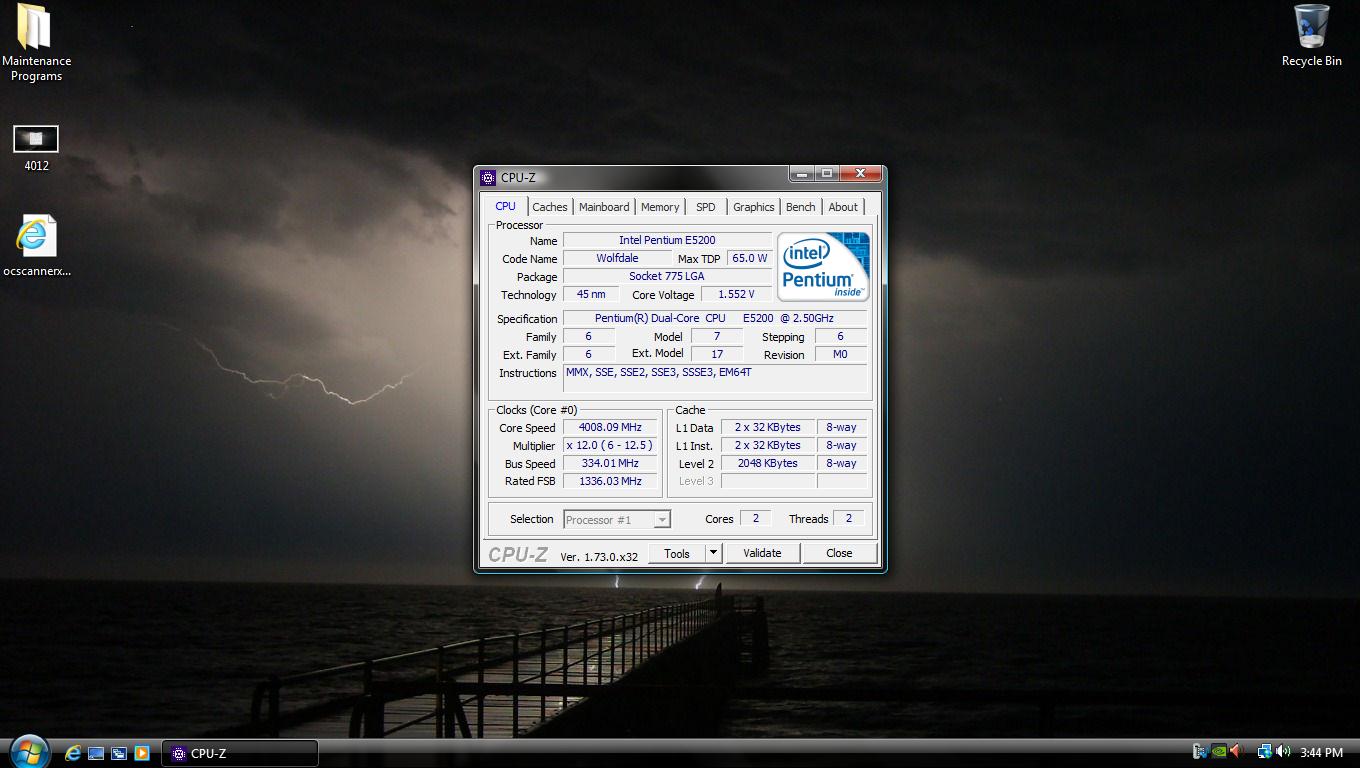
Task: Click the Code Name value Wolfdale
Action: 617,258
